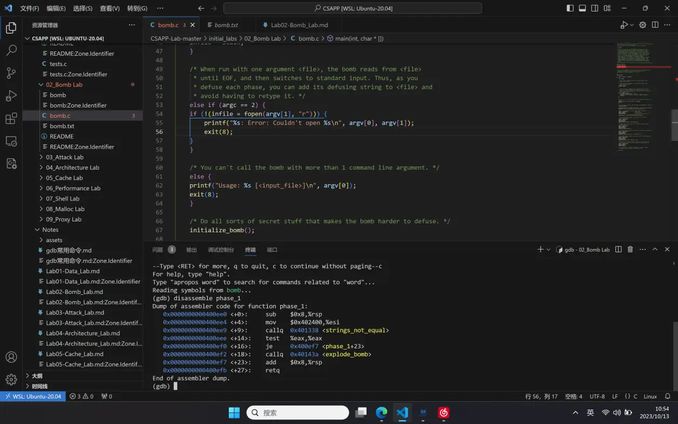Image resolution: width=678 pixels, height=424 pixels.
Task: Open the Run and Debug view
Action: (x=11, y=96)
